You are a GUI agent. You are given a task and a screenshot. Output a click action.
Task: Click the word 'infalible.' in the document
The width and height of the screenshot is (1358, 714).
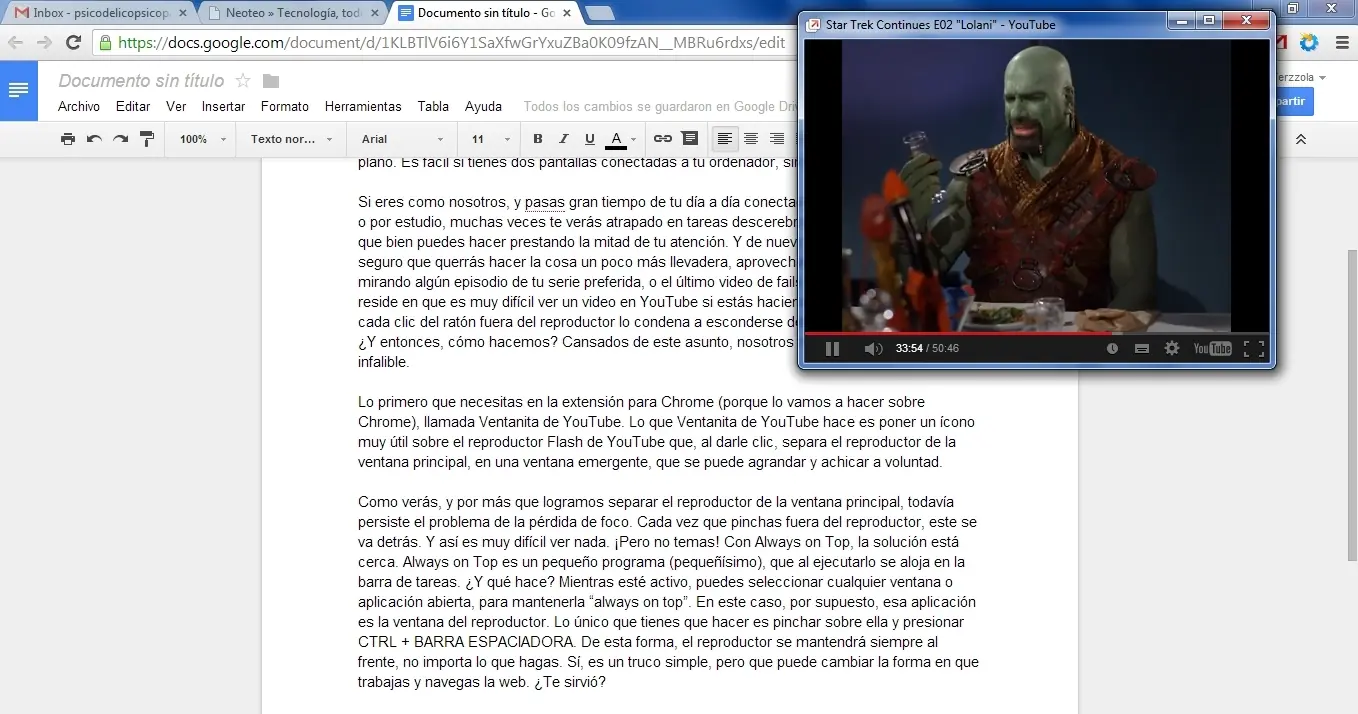pos(385,362)
